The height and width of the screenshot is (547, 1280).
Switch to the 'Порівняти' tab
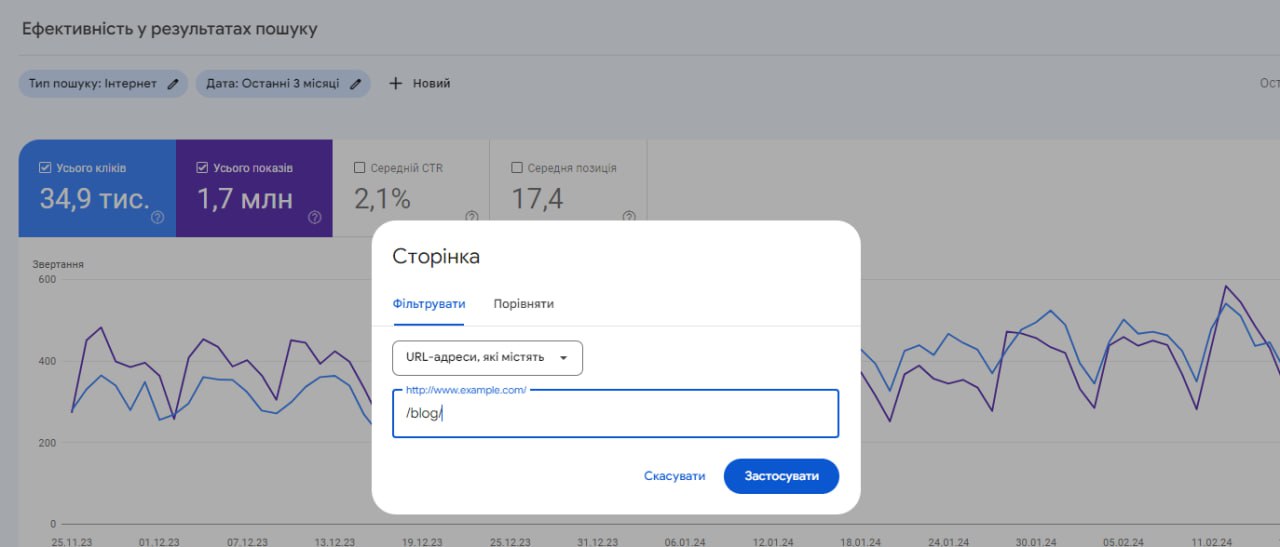click(x=523, y=304)
